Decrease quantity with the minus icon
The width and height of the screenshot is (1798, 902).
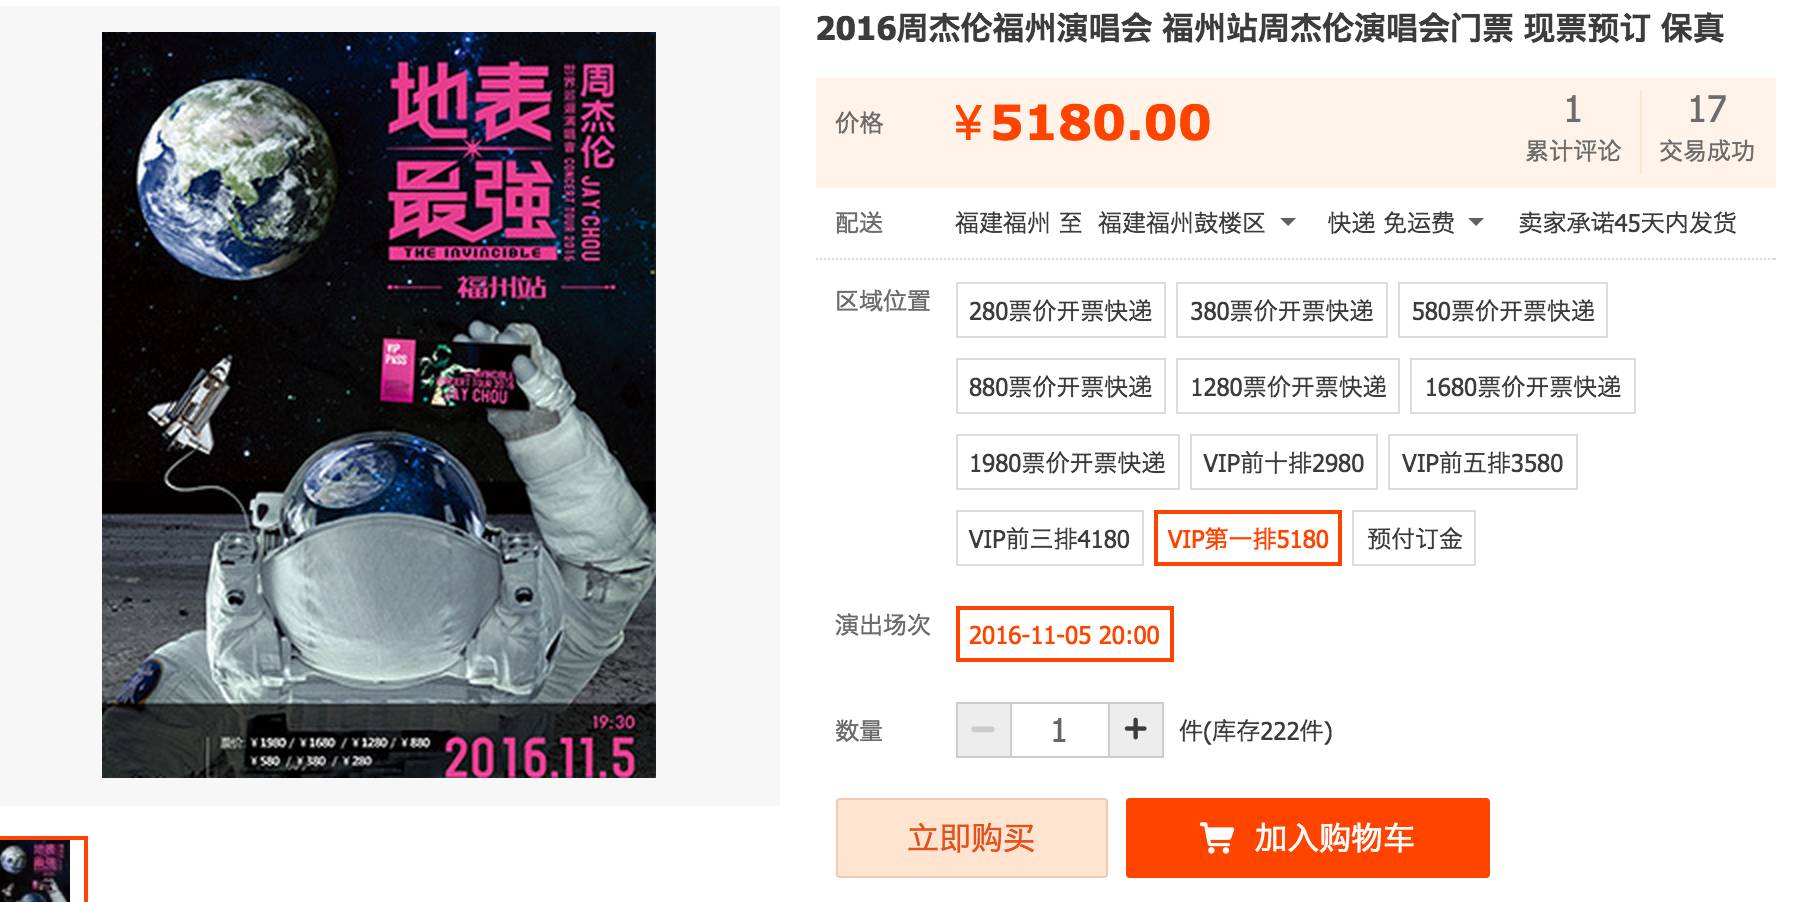coord(984,730)
